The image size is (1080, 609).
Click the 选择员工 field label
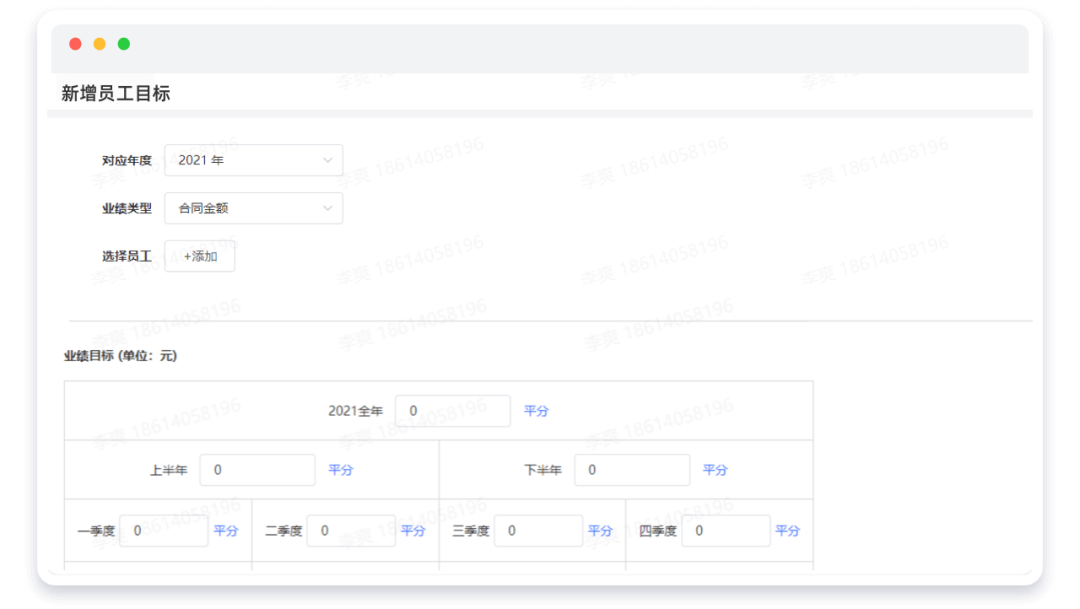[x=127, y=256]
